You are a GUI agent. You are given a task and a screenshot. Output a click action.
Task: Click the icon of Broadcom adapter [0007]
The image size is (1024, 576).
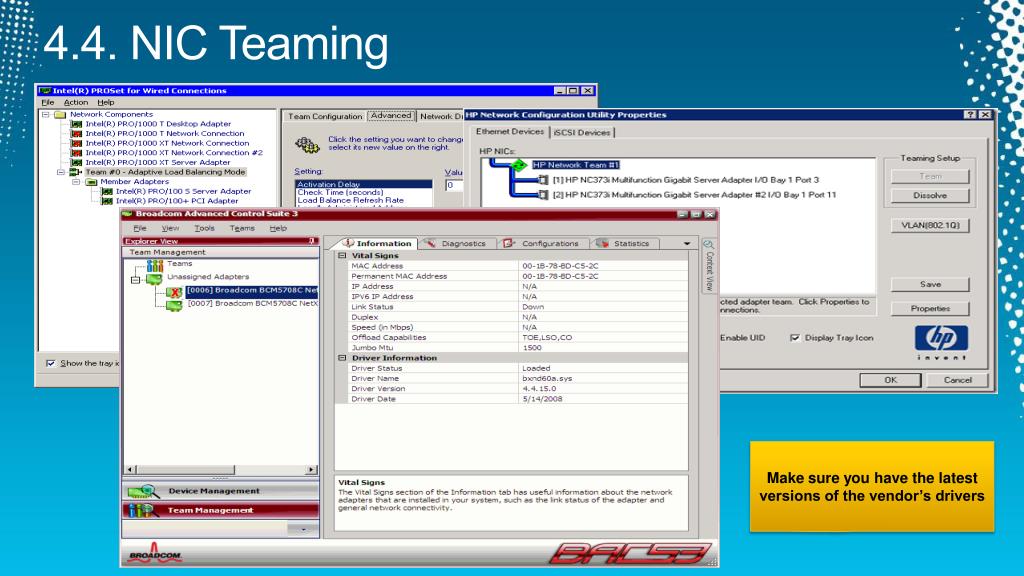point(174,305)
